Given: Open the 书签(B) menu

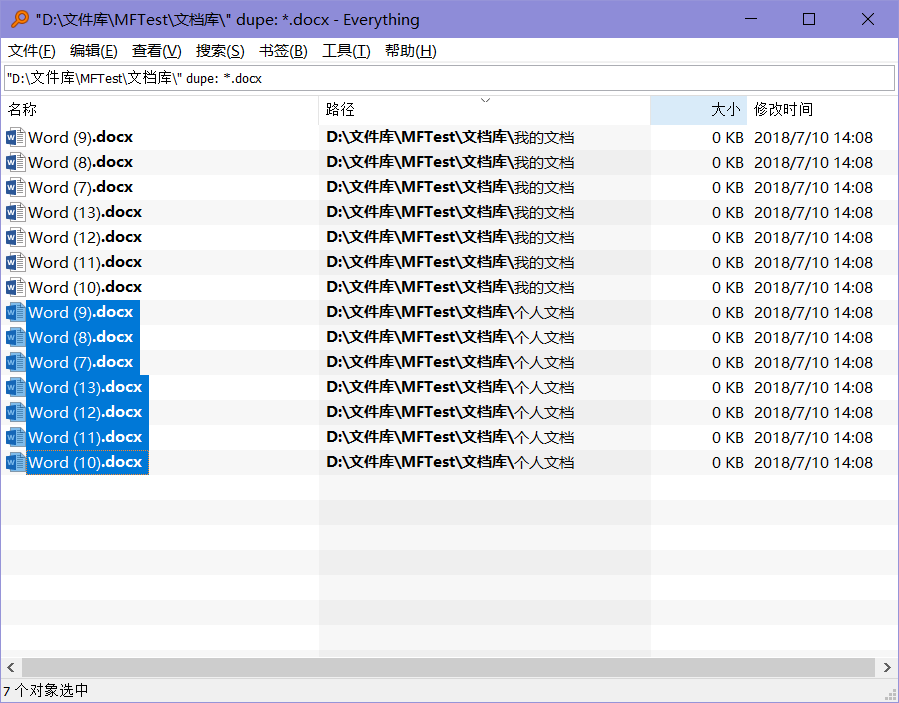Looking at the screenshot, I should coord(283,51).
